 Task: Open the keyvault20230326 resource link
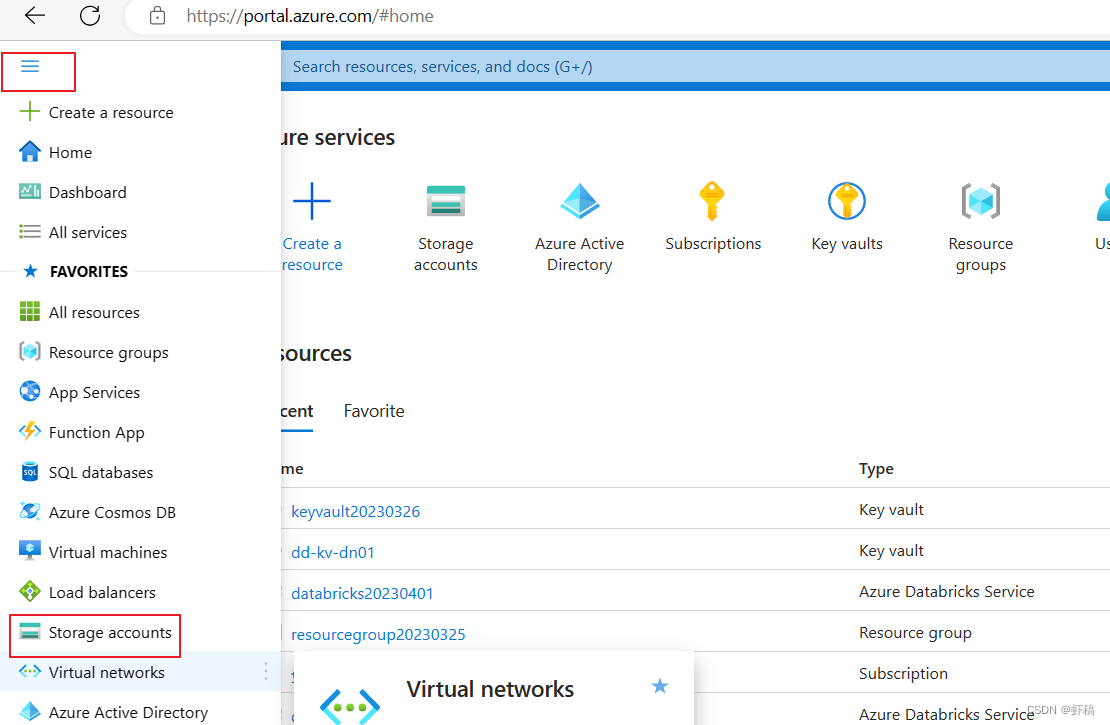pyautogui.click(x=355, y=511)
